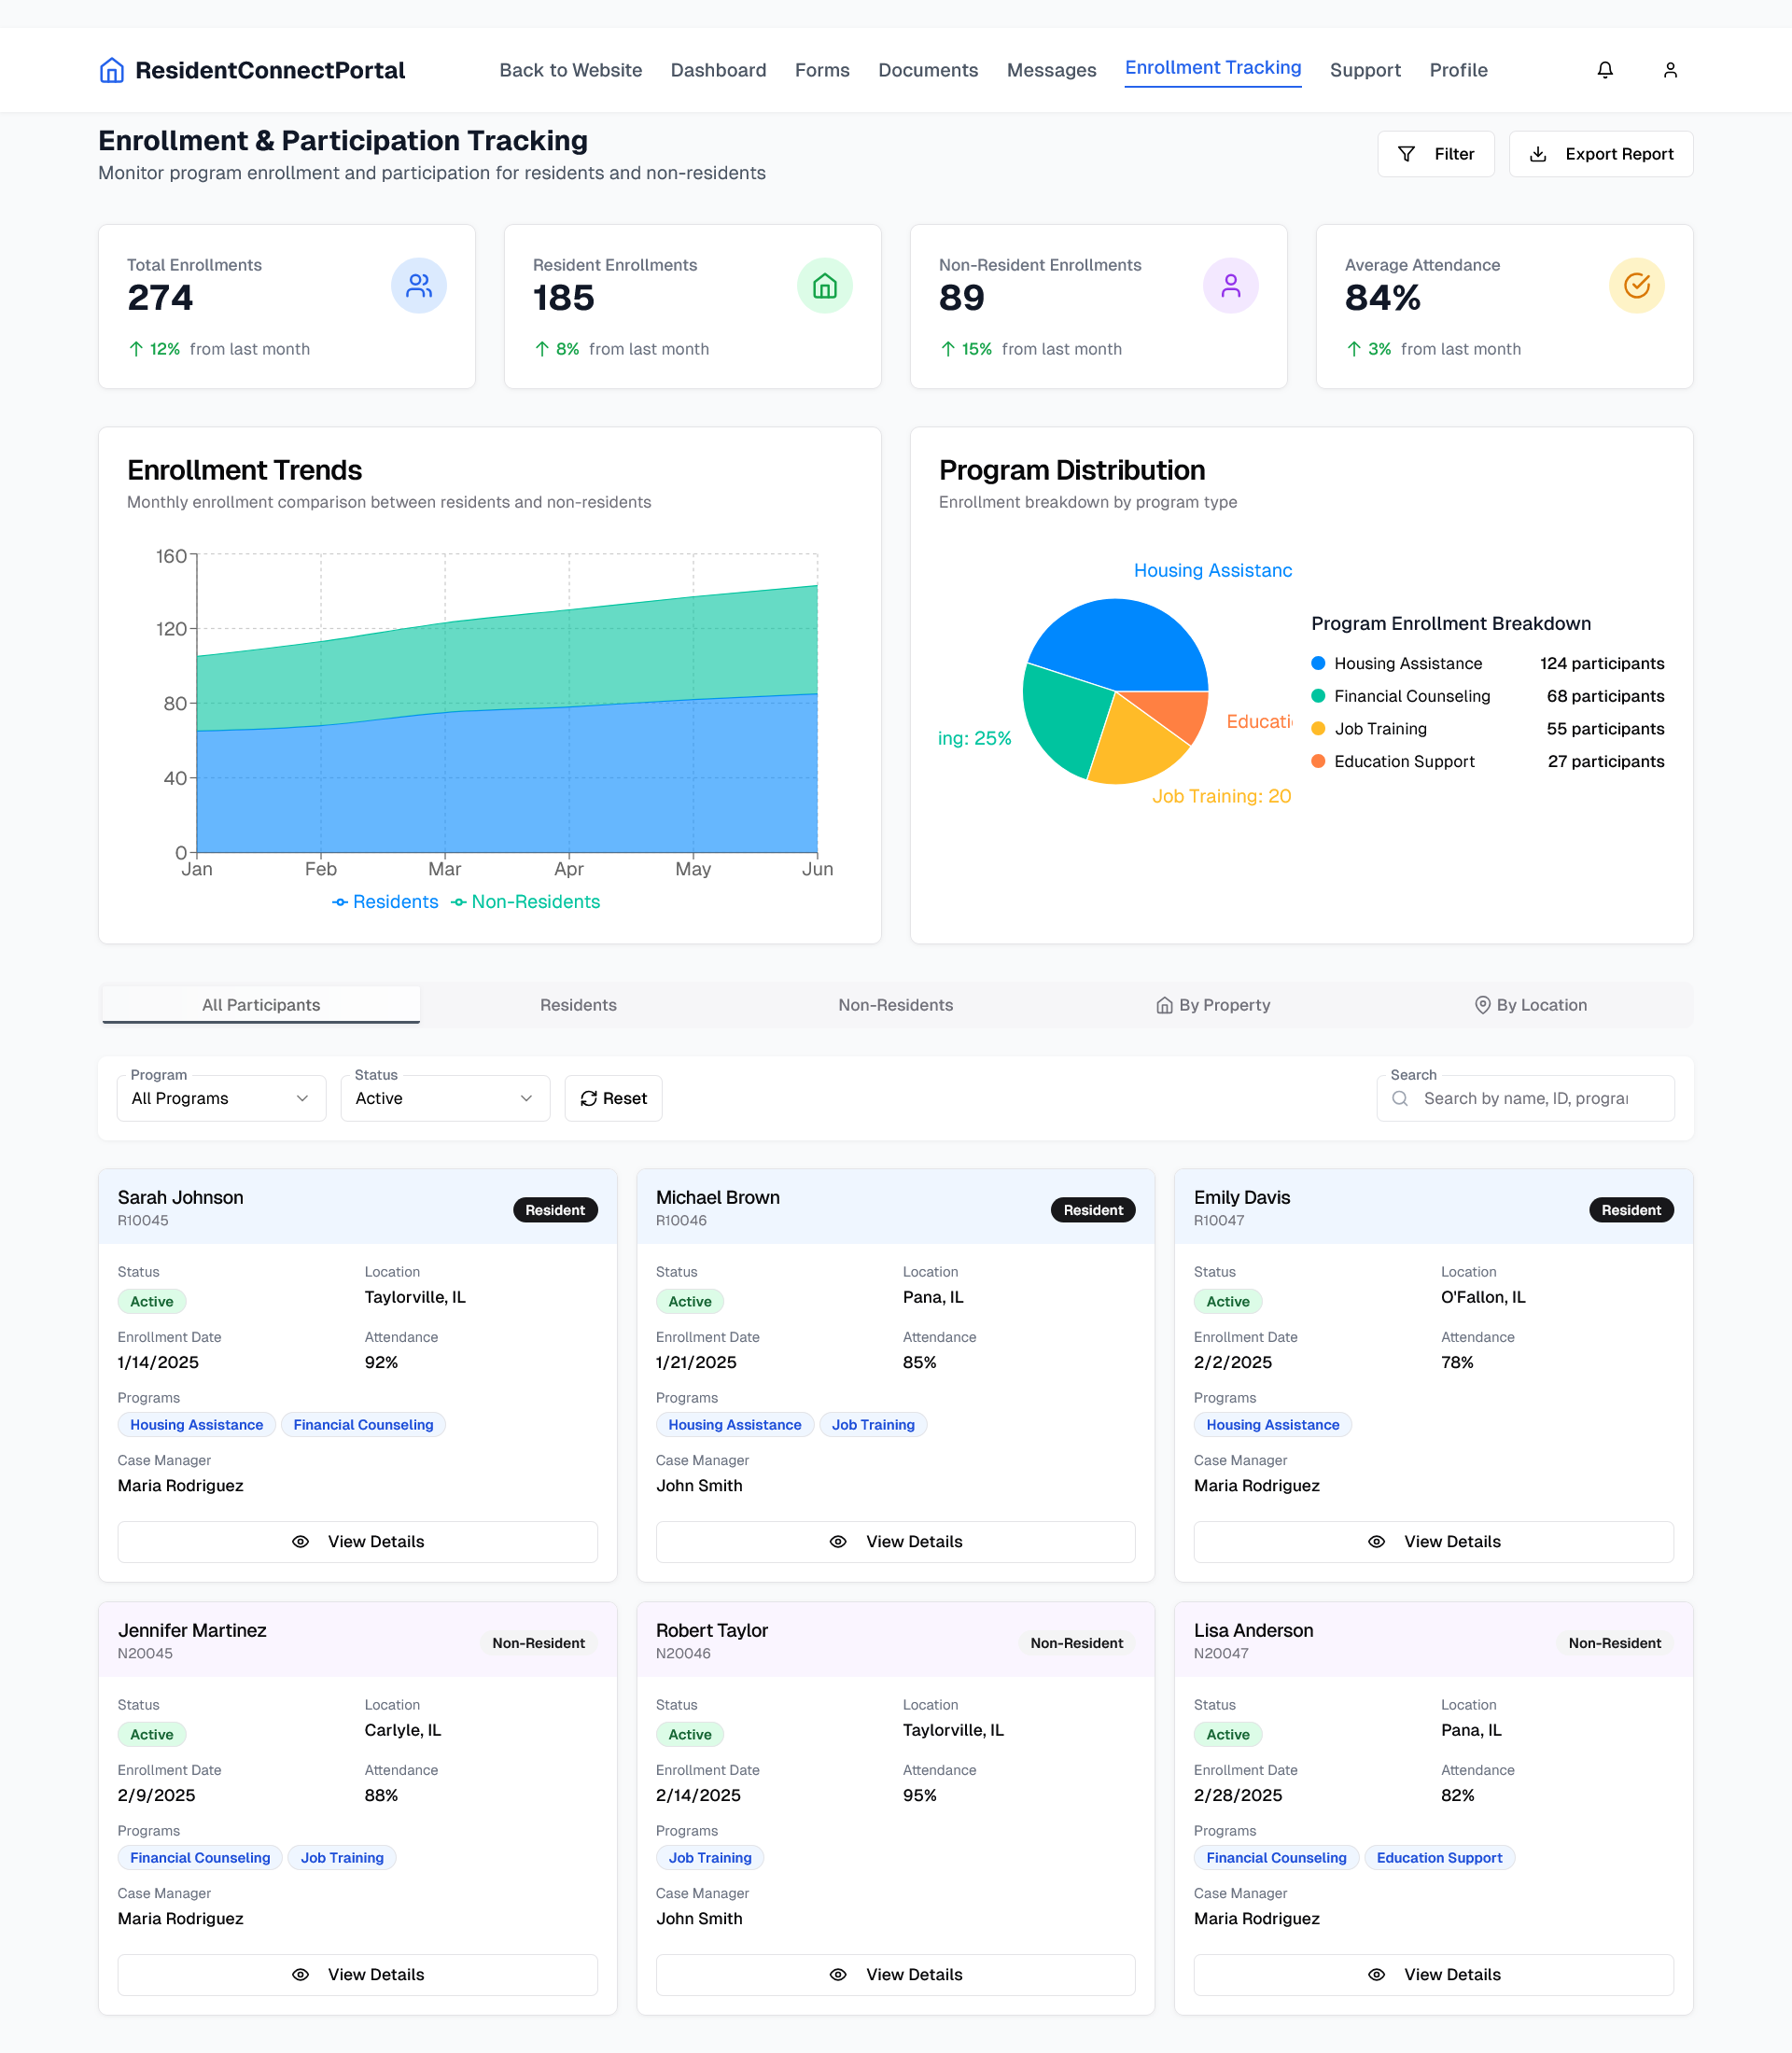This screenshot has width=1792, height=2053.
Task: Toggle the Non-Residents series in chart legend
Action: [x=525, y=901]
